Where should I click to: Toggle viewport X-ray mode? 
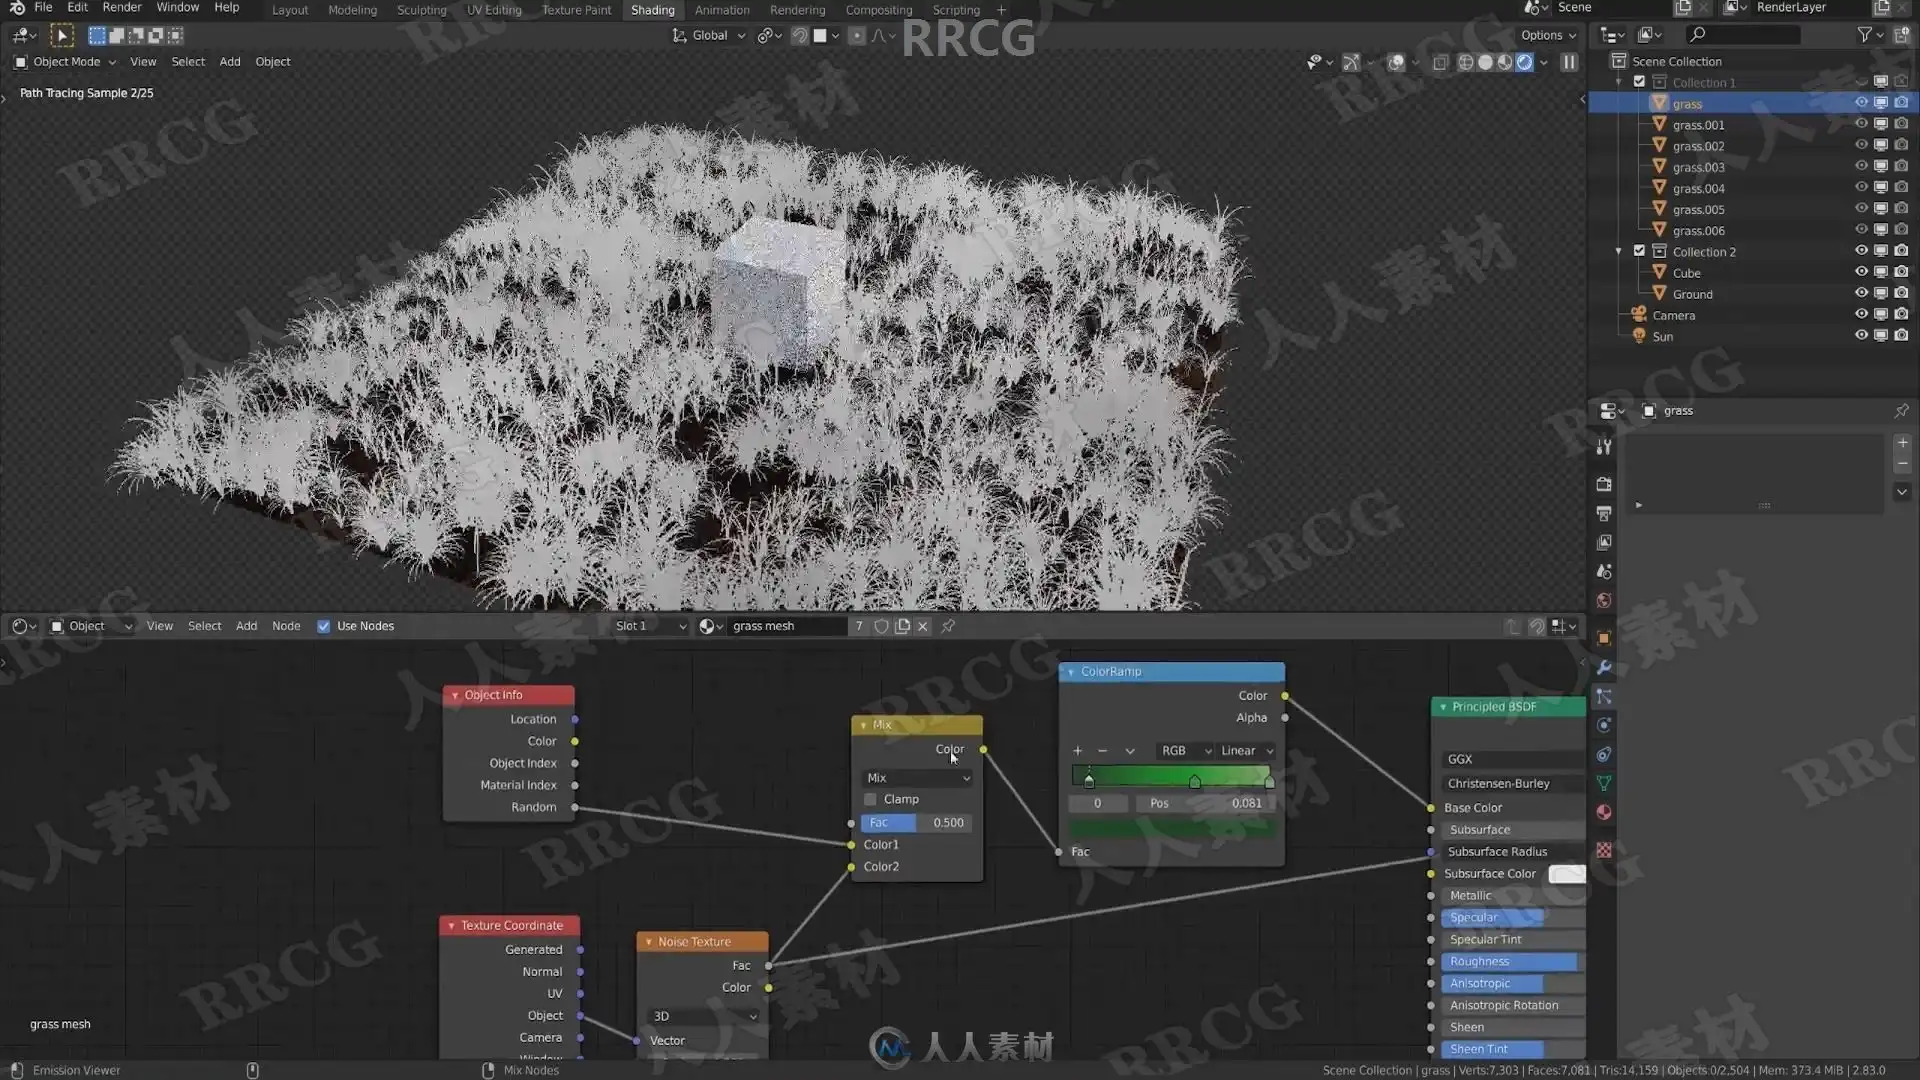(x=1440, y=62)
